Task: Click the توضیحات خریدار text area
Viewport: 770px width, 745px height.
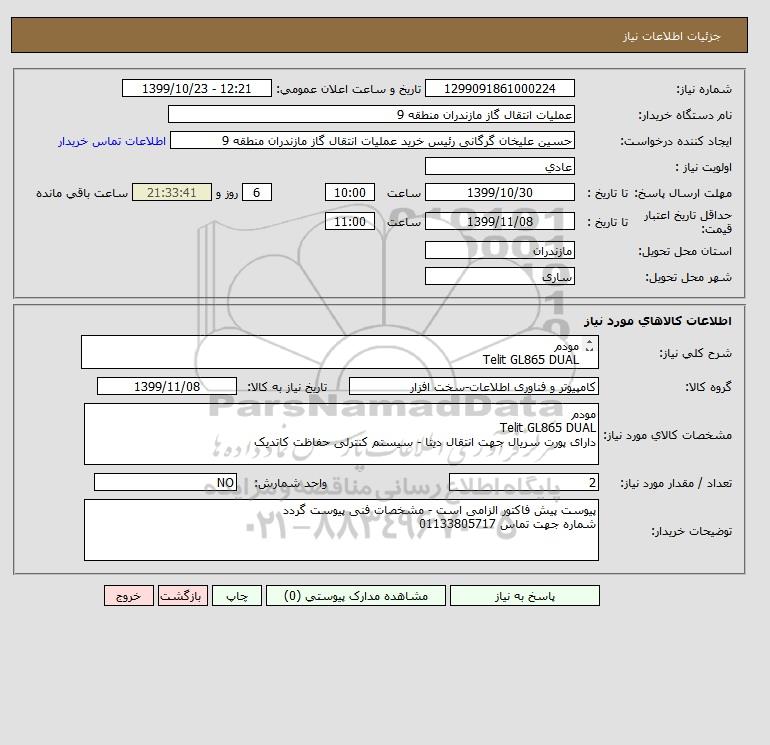Action: (341, 530)
